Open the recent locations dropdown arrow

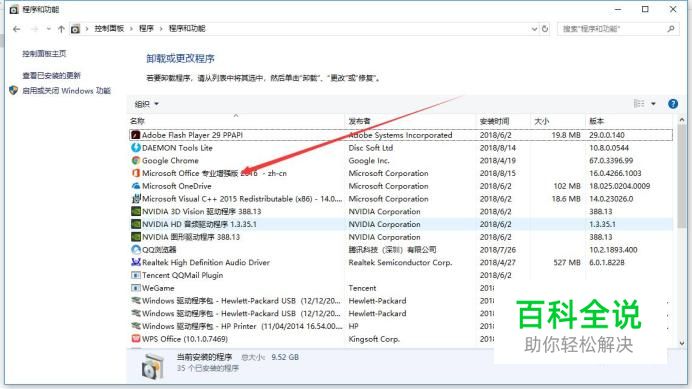(x=48, y=29)
